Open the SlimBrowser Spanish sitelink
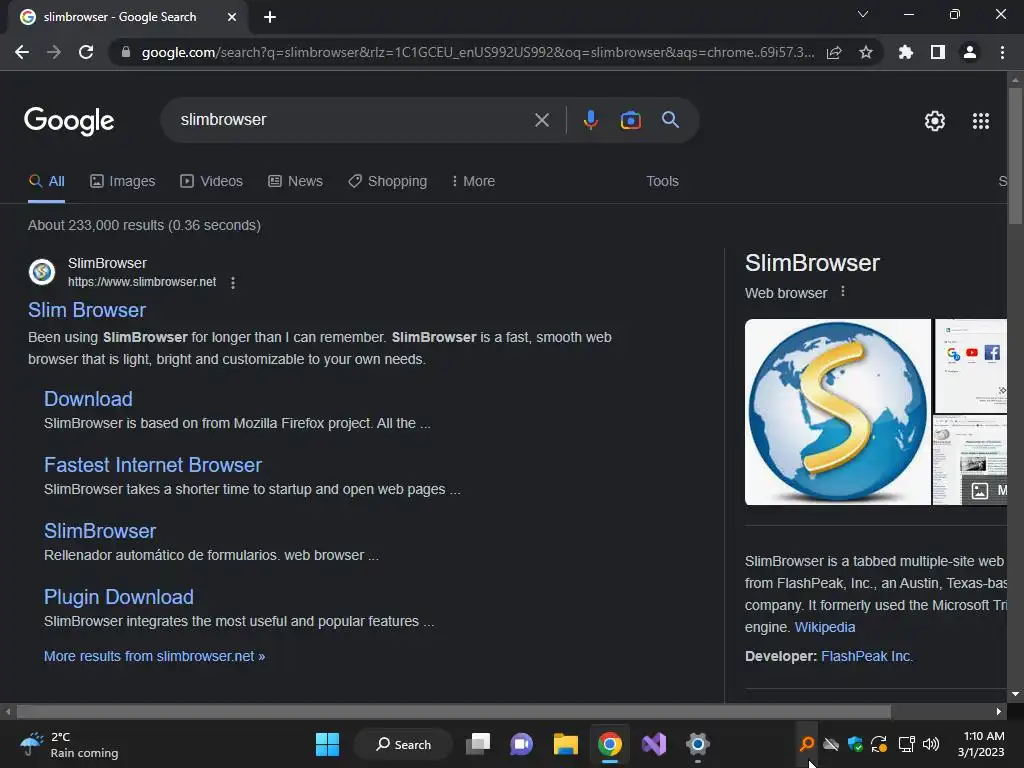The width and height of the screenshot is (1024, 768). click(100, 531)
